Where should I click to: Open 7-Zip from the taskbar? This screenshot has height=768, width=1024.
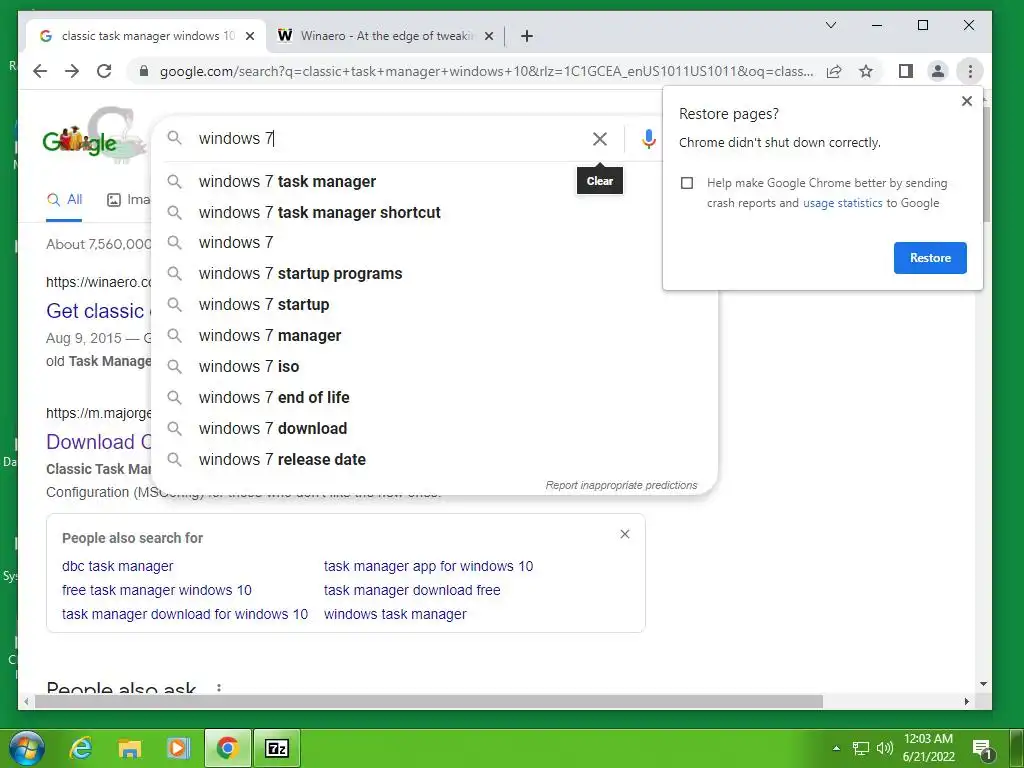pos(277,748)
